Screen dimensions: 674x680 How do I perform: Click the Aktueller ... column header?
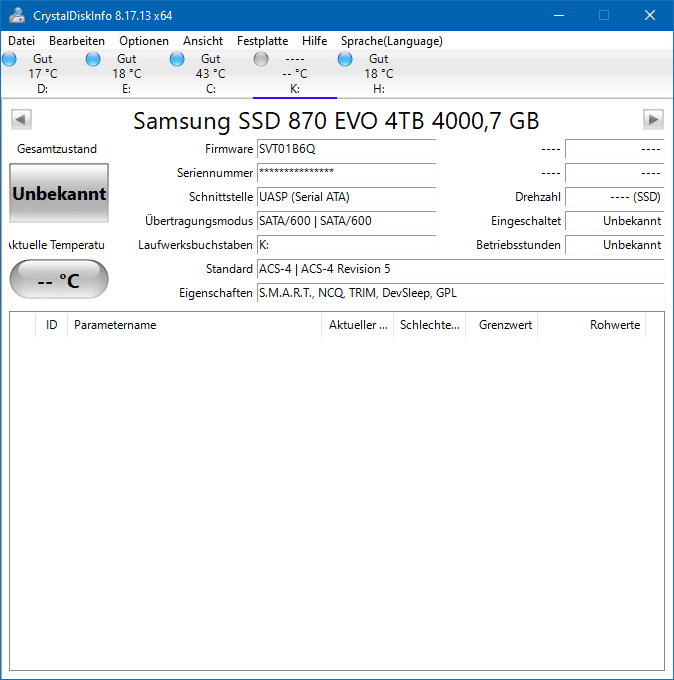[358, 325]
